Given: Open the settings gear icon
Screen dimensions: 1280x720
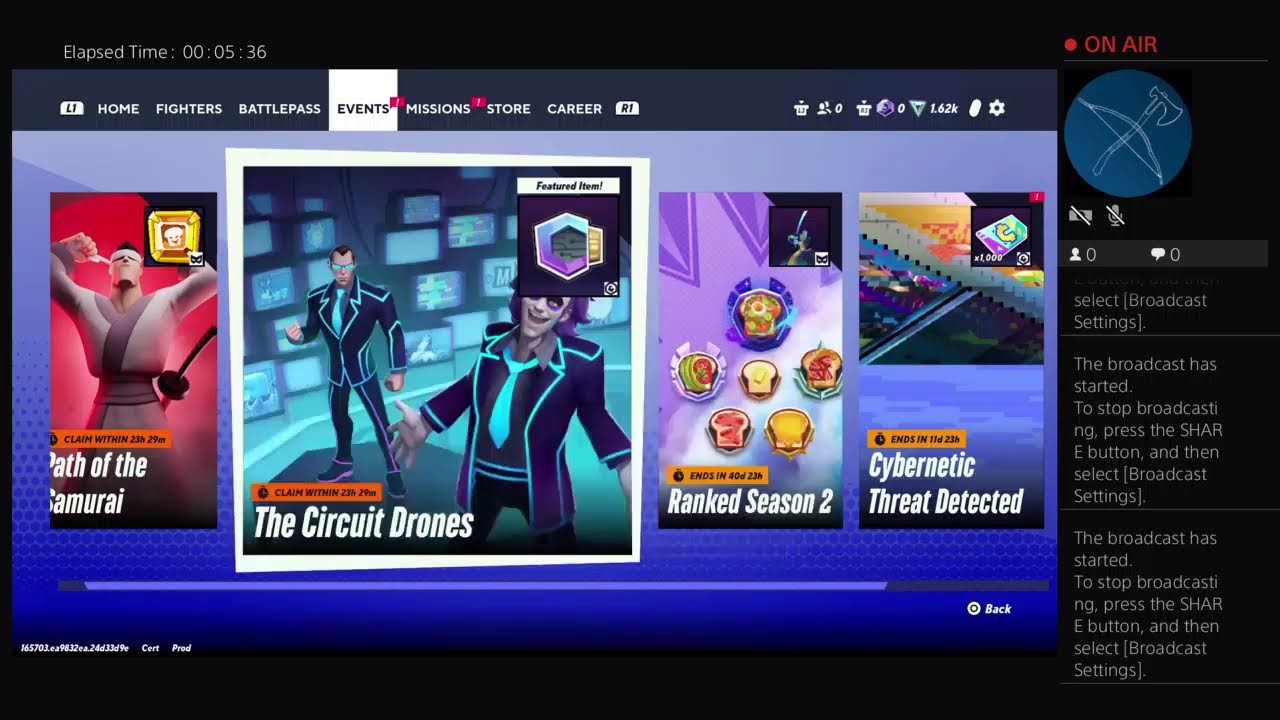Looking at the screenshot, I should coord(997,108).
